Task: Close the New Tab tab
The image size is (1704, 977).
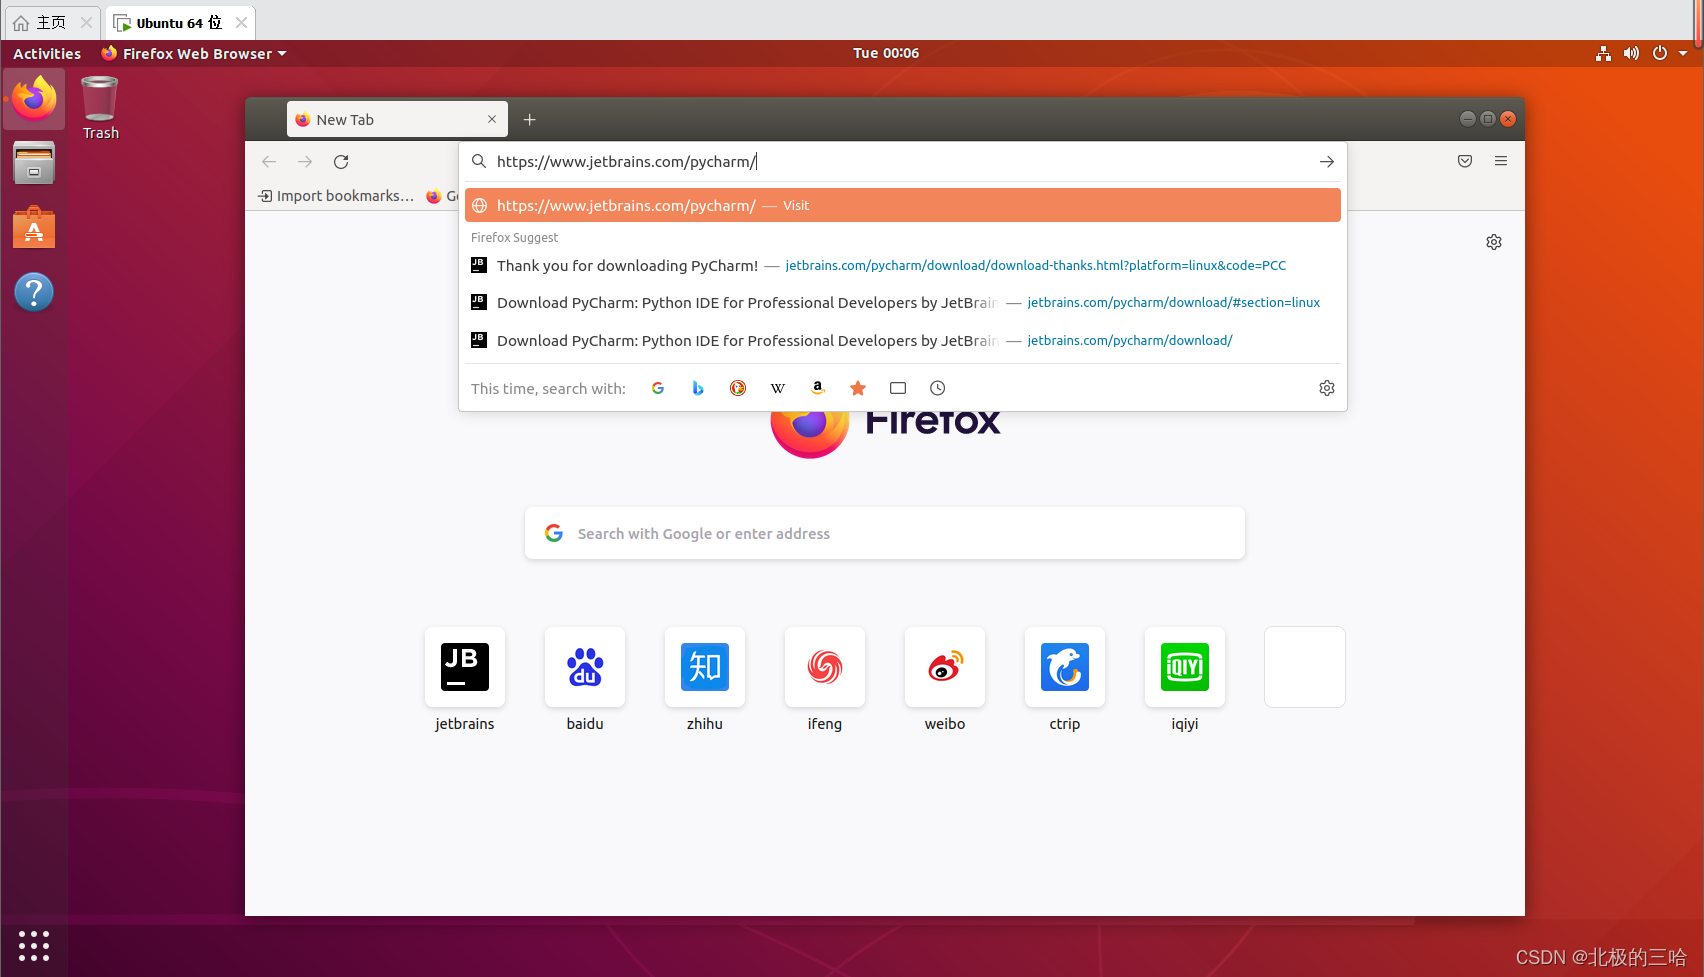Action: tap(492, 119)
